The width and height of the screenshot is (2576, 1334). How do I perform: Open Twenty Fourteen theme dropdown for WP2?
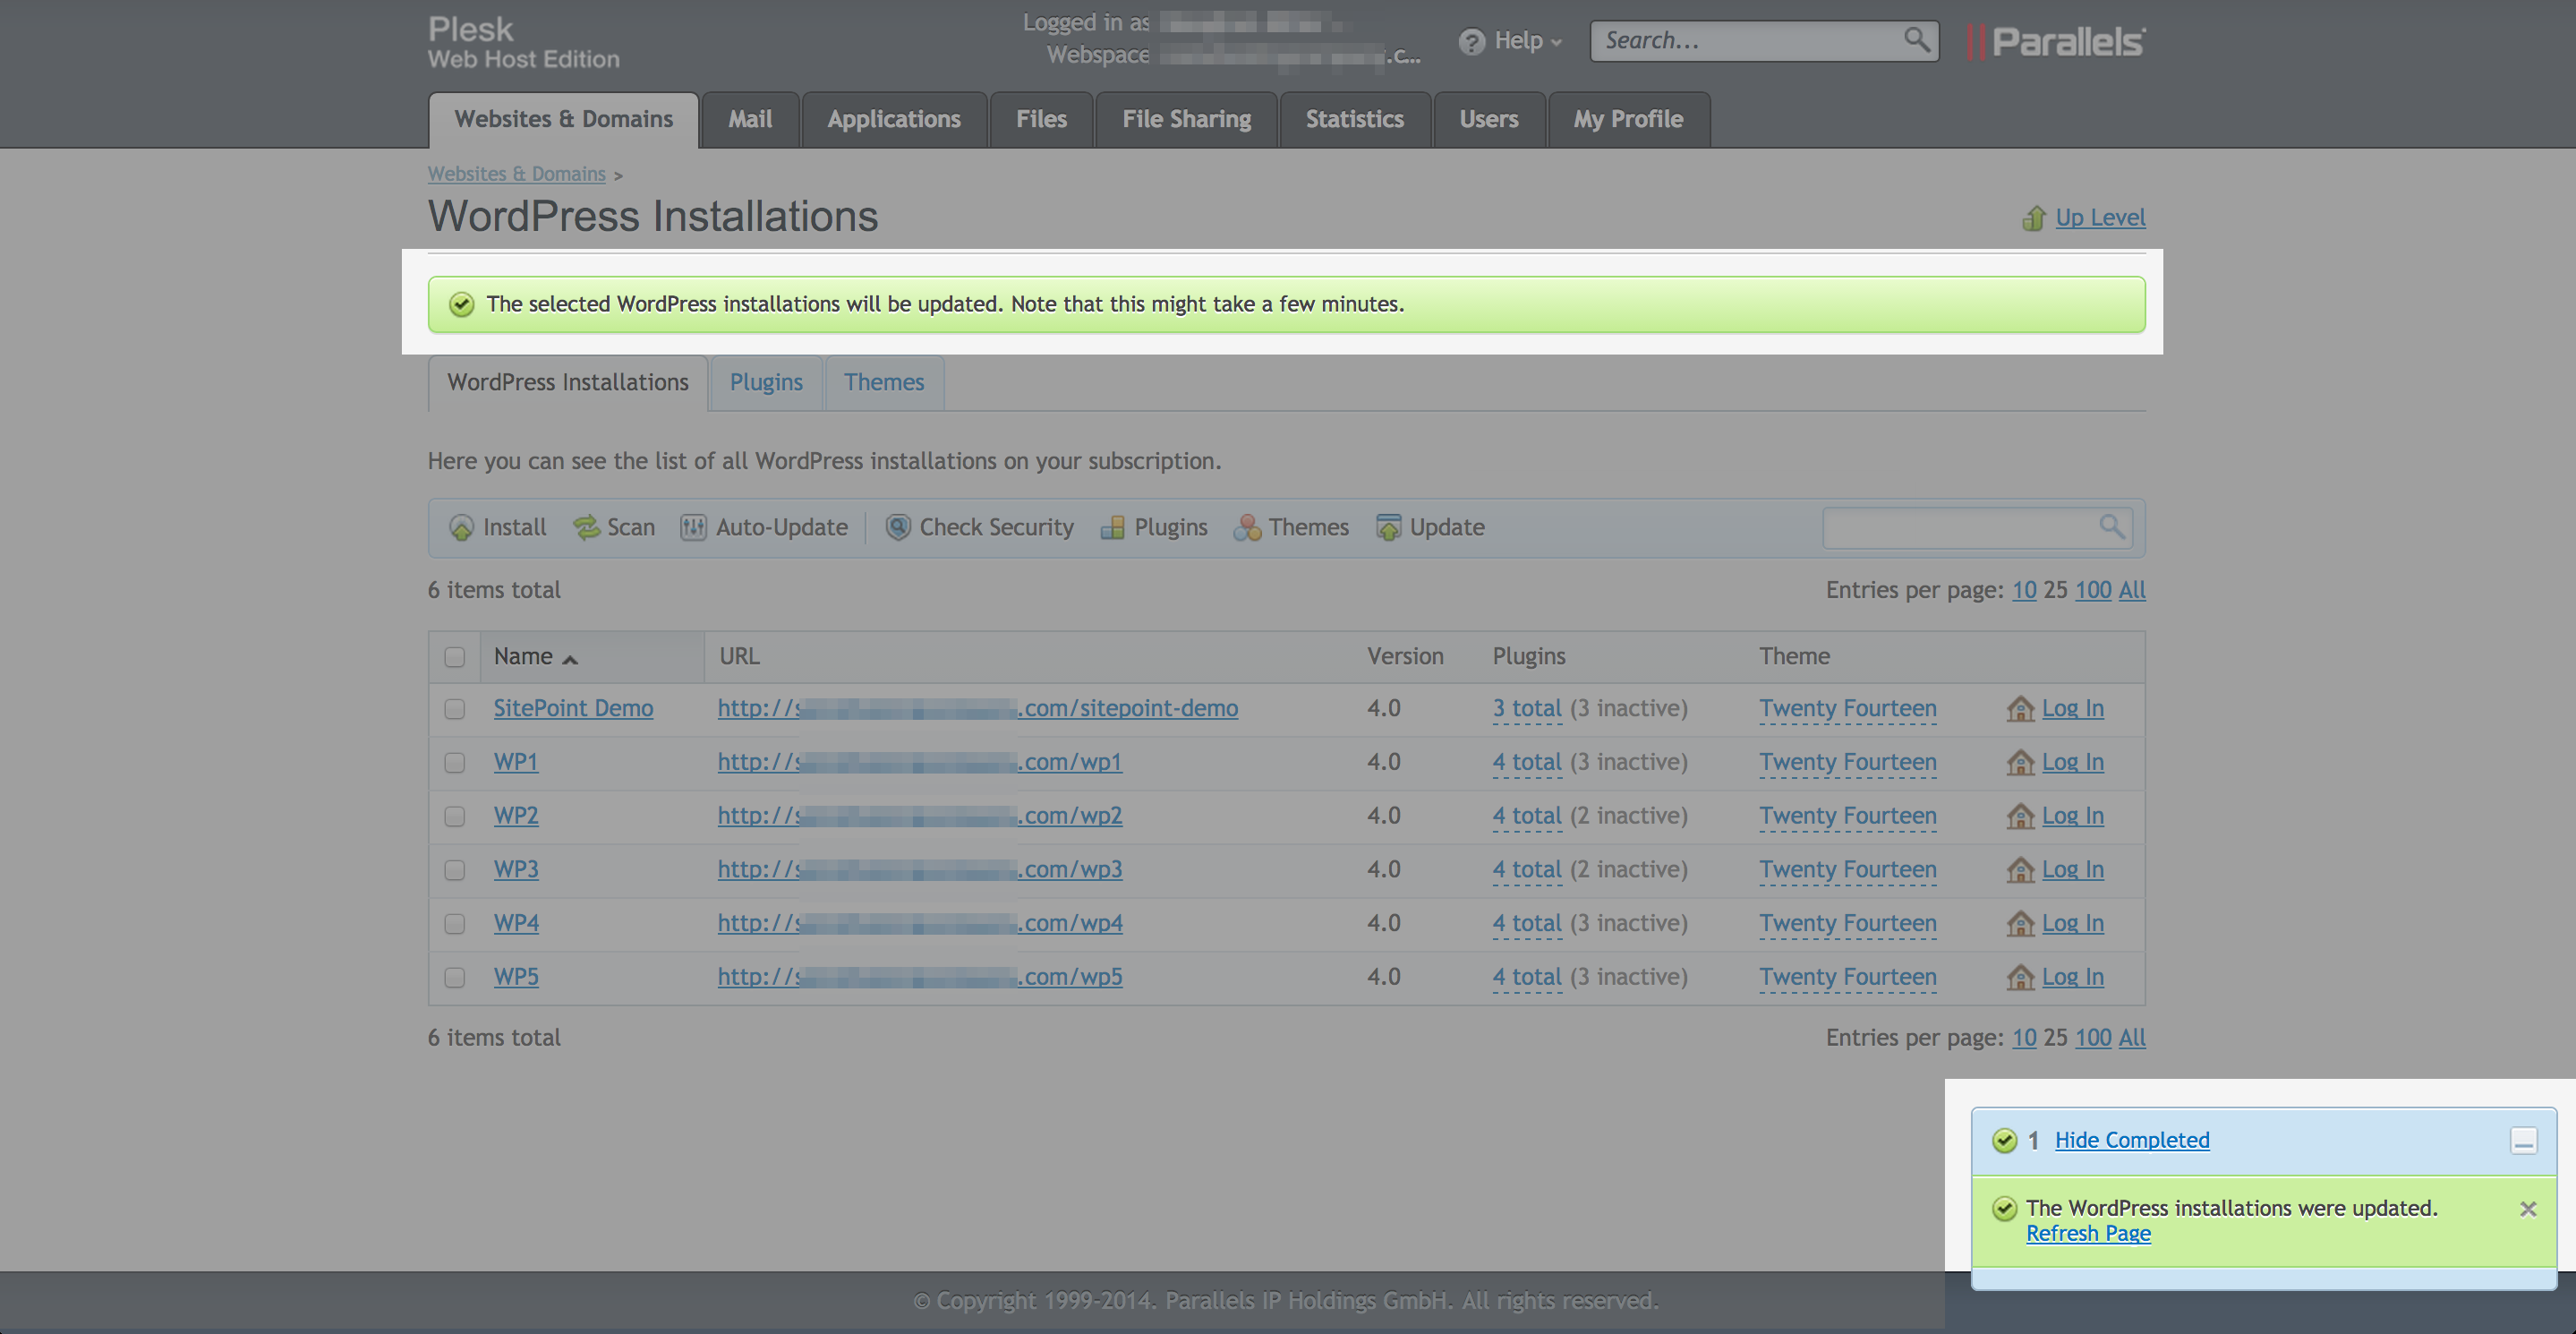pyautogui.click(x=1848, y=816)
